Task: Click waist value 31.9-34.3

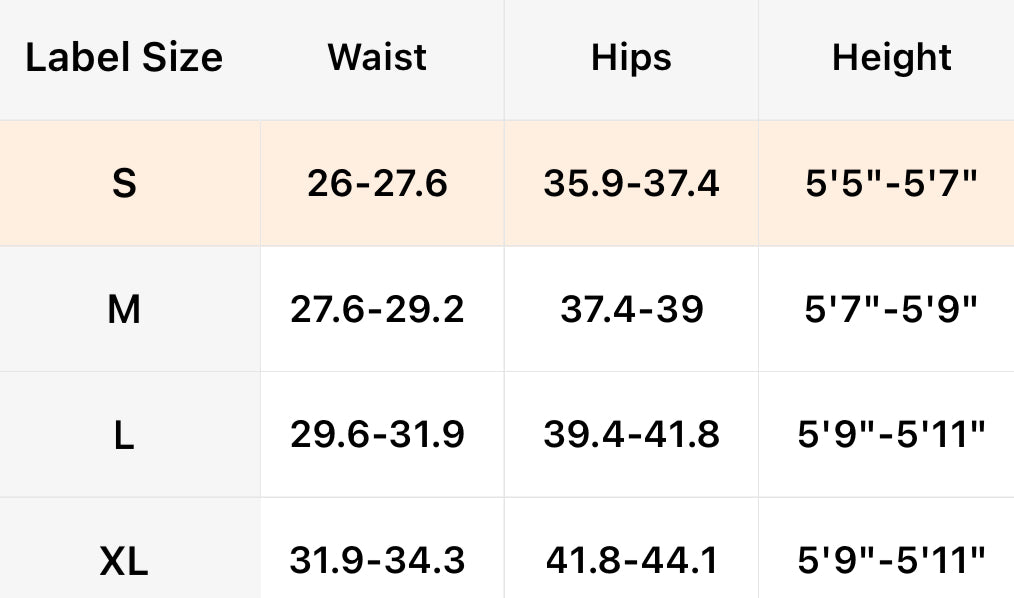Action: tap(377, 561)
